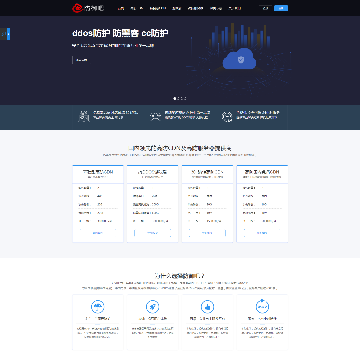Image resolution: width=360 pixels, height=360 pixels.
Task: Click the blue register button in header
Action: point(281,8)
